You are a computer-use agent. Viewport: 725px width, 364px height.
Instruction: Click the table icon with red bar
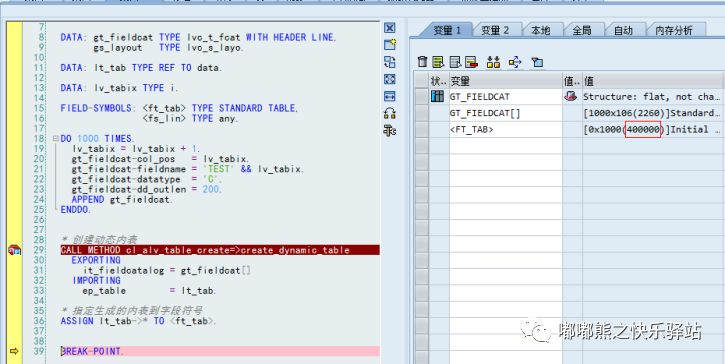(471, 62)
